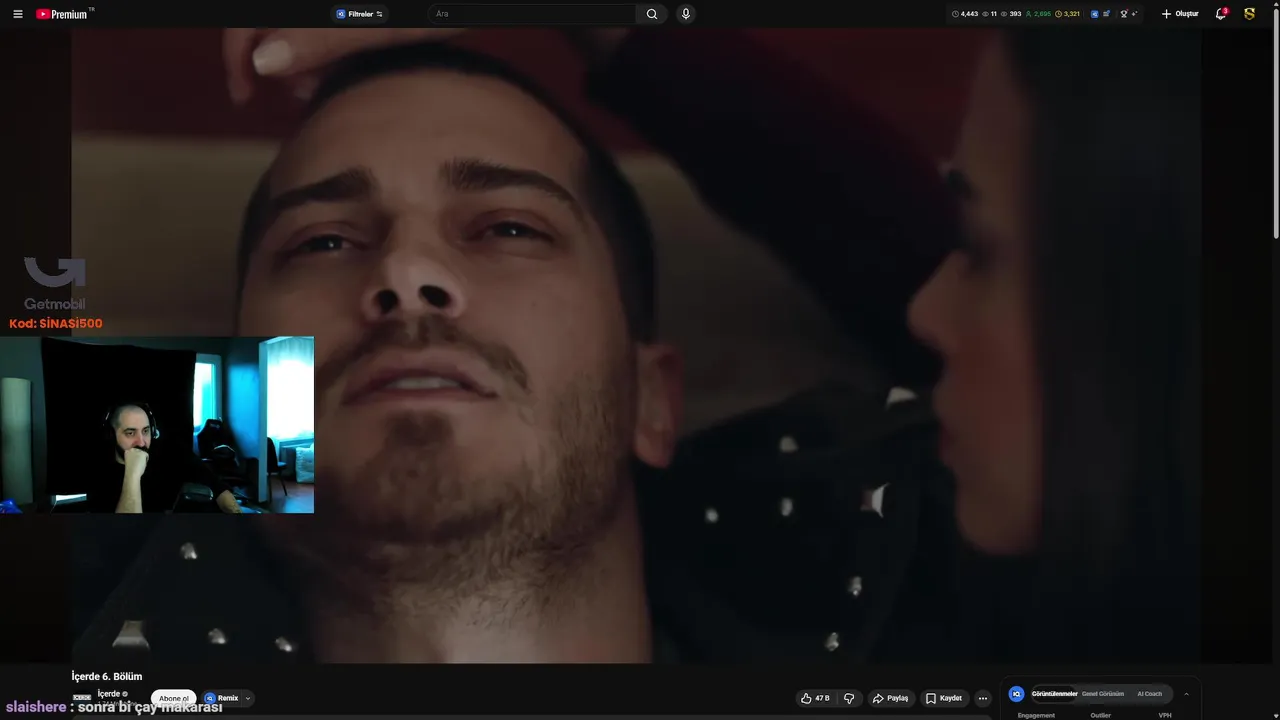
Task: Select the Görüntülenmeler tab
Action: pyautogui.click(x=1055, y=694)
